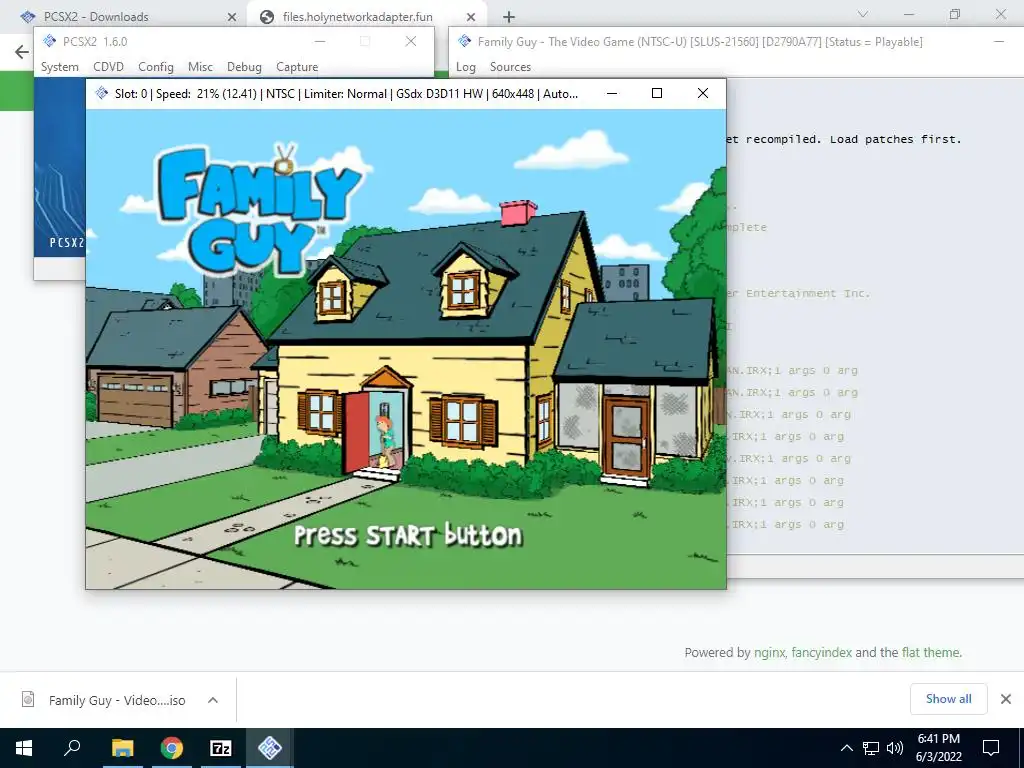Minimize the game render window

[612, 93]
